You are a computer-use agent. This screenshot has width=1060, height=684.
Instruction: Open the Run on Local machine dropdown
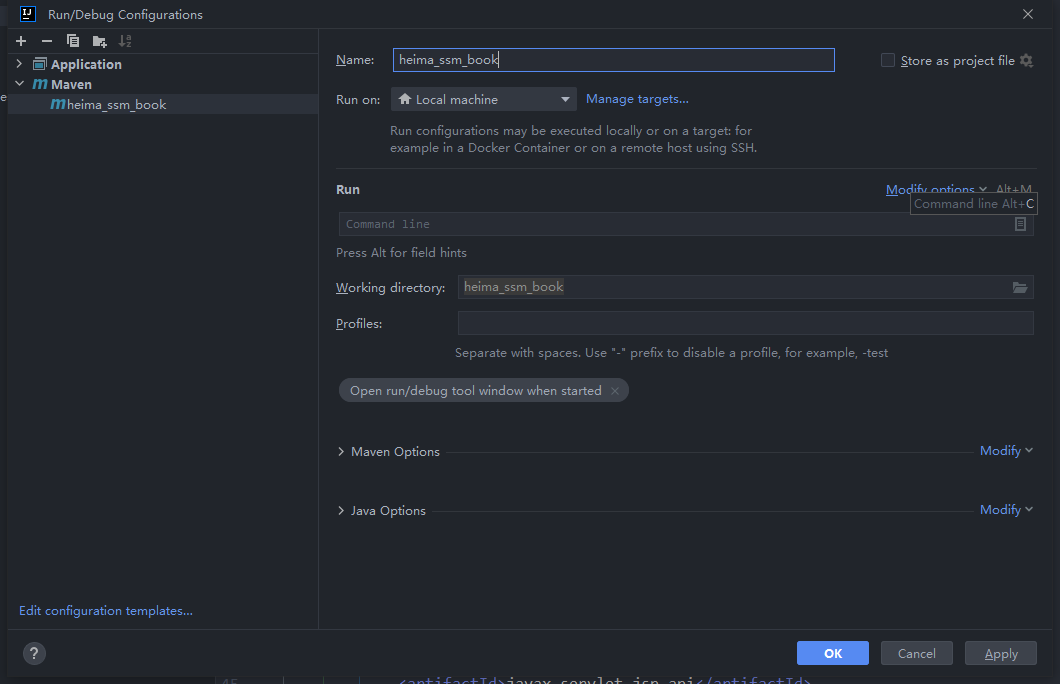(484, 99)
